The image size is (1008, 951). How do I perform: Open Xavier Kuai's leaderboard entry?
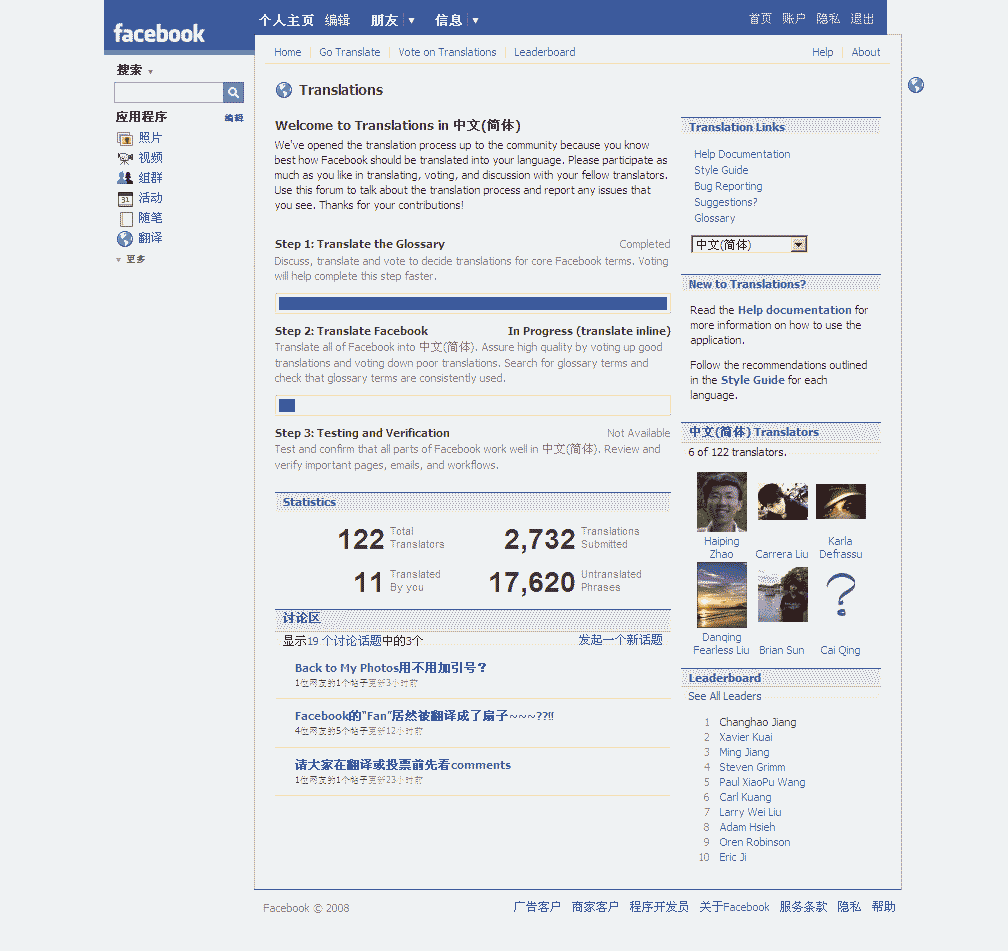tap(746, 738)
